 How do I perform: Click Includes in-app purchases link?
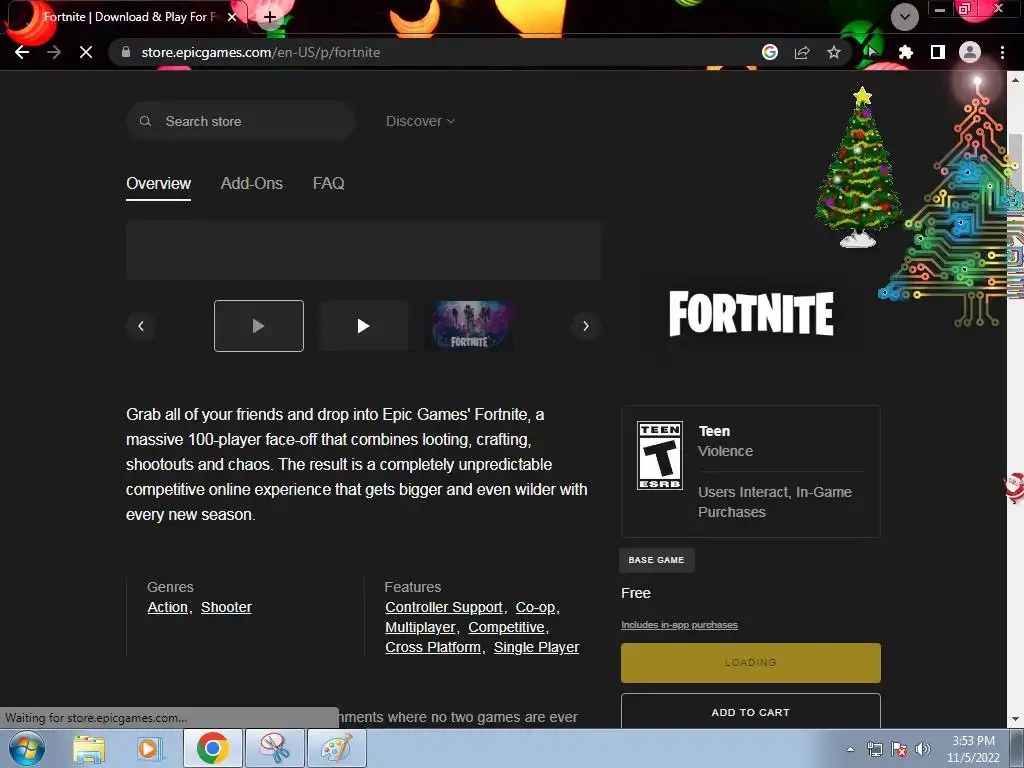(679, 625)
